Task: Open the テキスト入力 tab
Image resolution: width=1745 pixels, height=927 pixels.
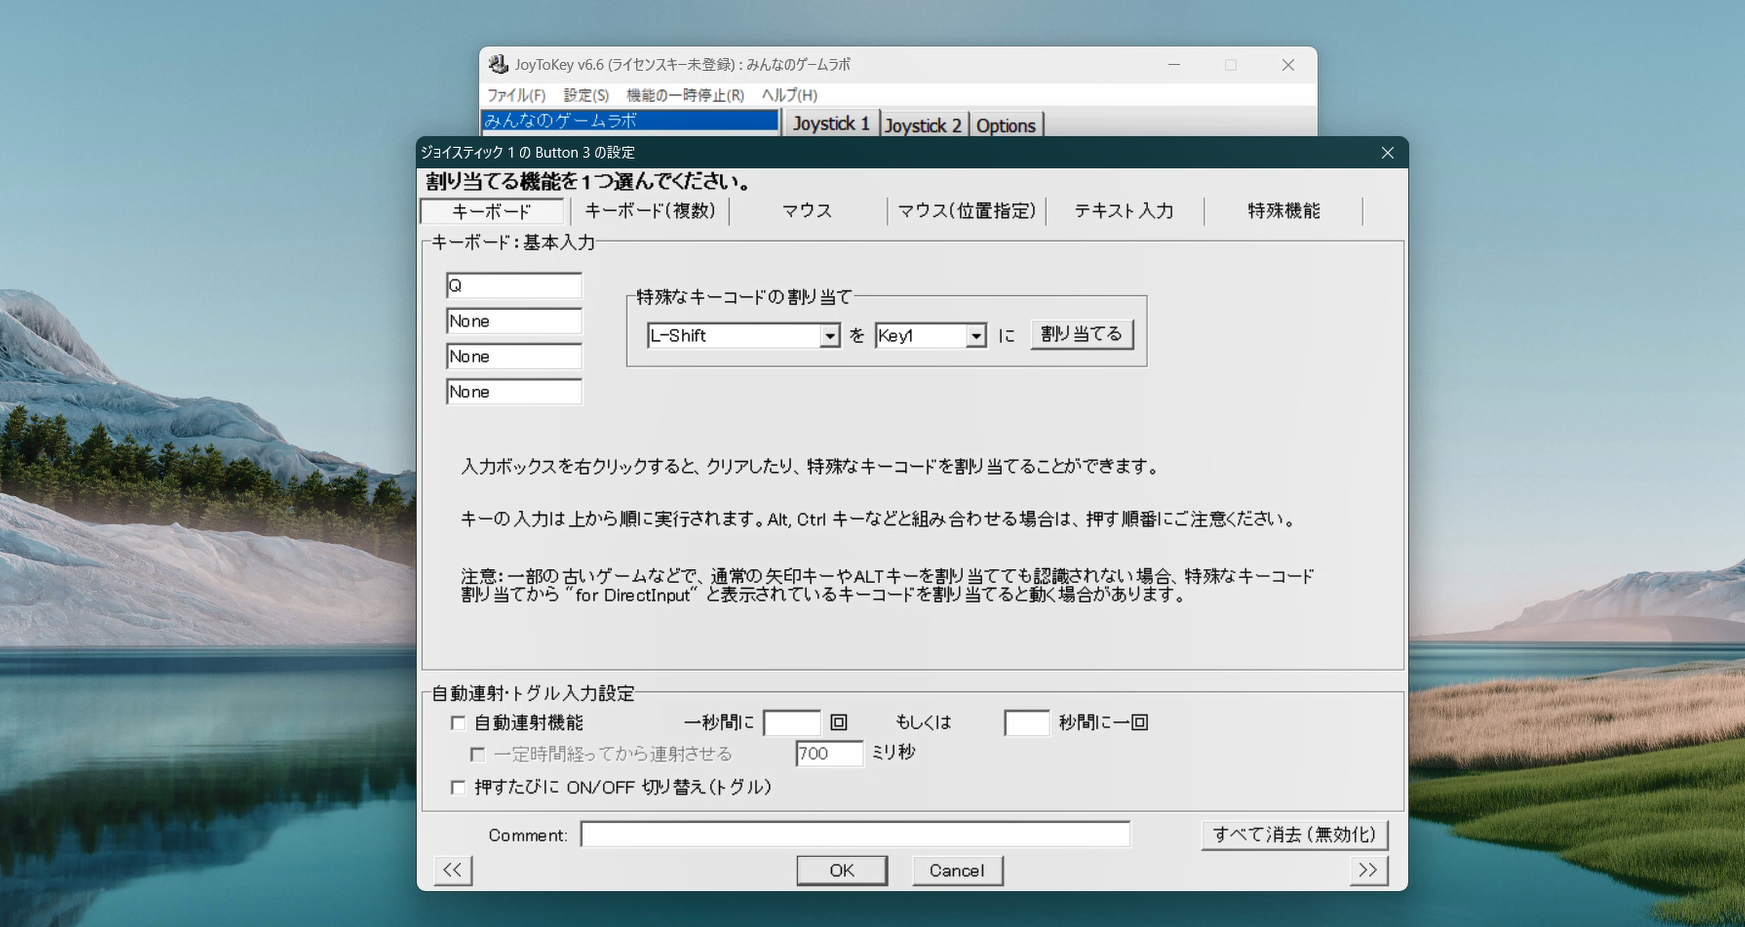Action: click(1125, 211)
